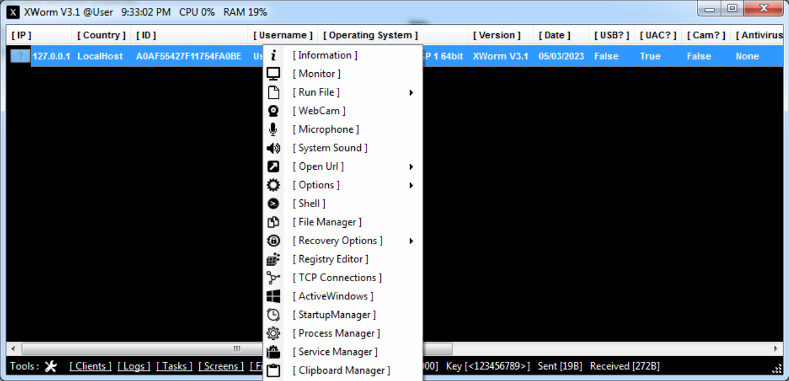
Task: Click the Service Manager icon
Action: click(x=273, y=352)
